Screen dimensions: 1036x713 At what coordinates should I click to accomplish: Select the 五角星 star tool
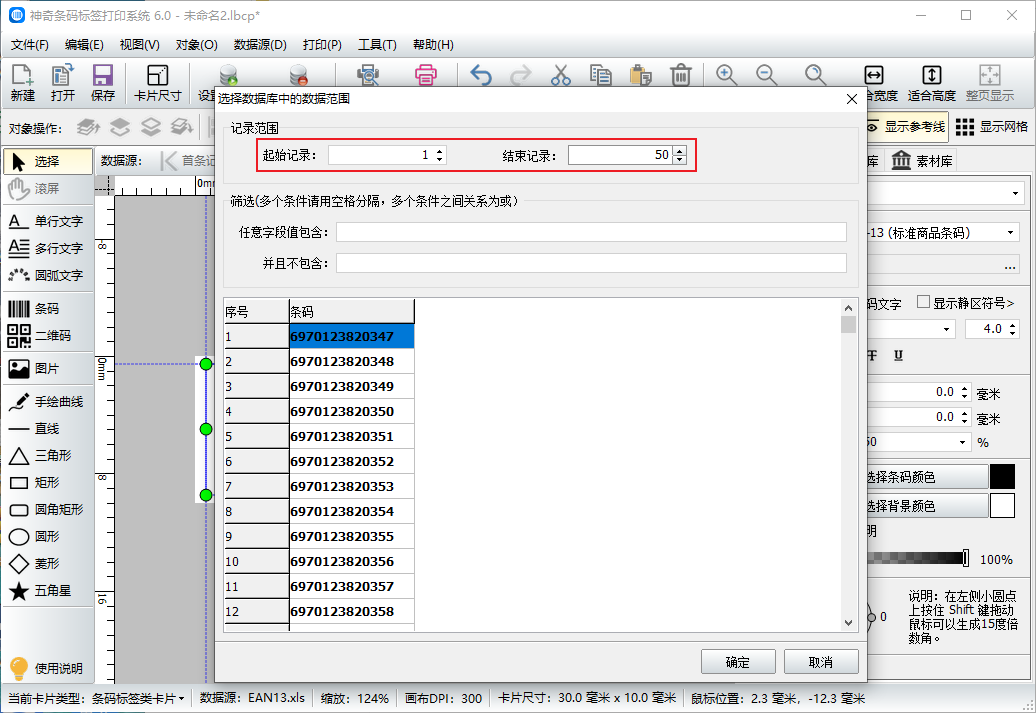pyautogui.click(x=48, y=591)
